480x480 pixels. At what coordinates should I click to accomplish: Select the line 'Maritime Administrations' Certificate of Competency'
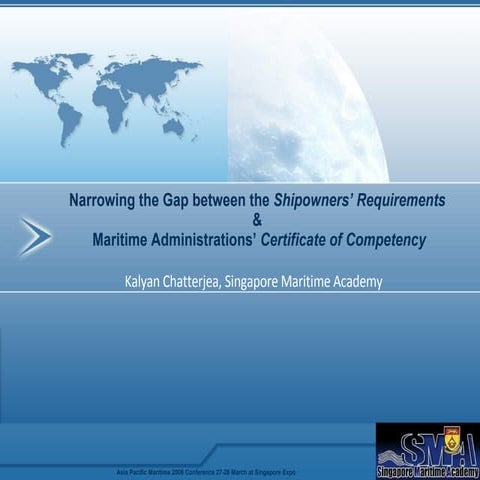pos(259,240)
